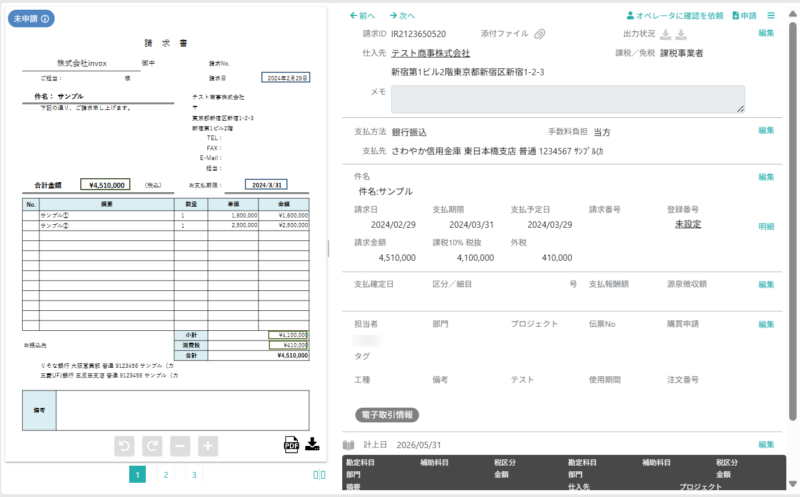Open 明細 details link
Screen dimensions: 800x497
tap(766, 227)
